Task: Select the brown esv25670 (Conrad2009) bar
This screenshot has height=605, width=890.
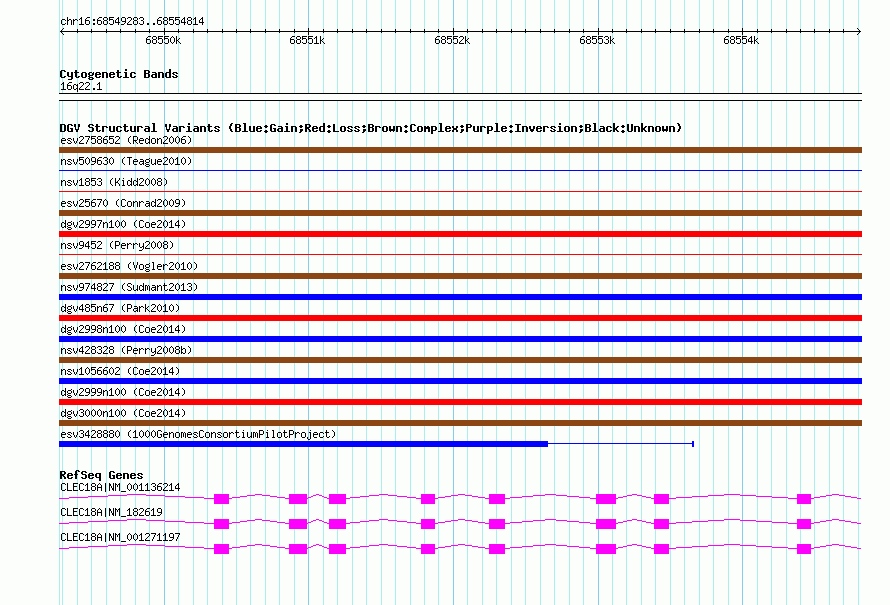Action: tap(460, 213)
